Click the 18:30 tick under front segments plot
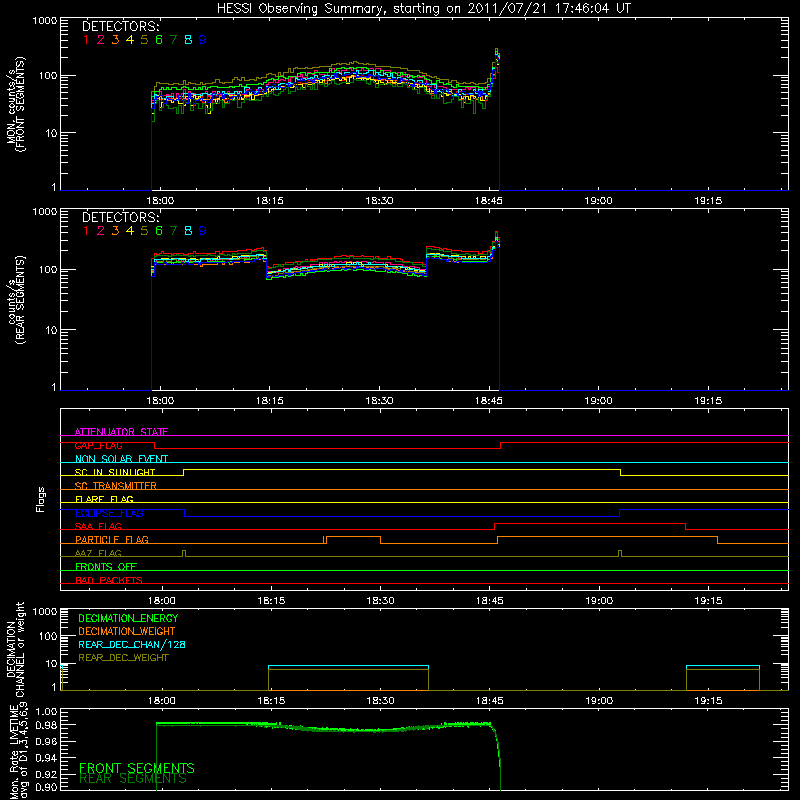 coord(379,201)
